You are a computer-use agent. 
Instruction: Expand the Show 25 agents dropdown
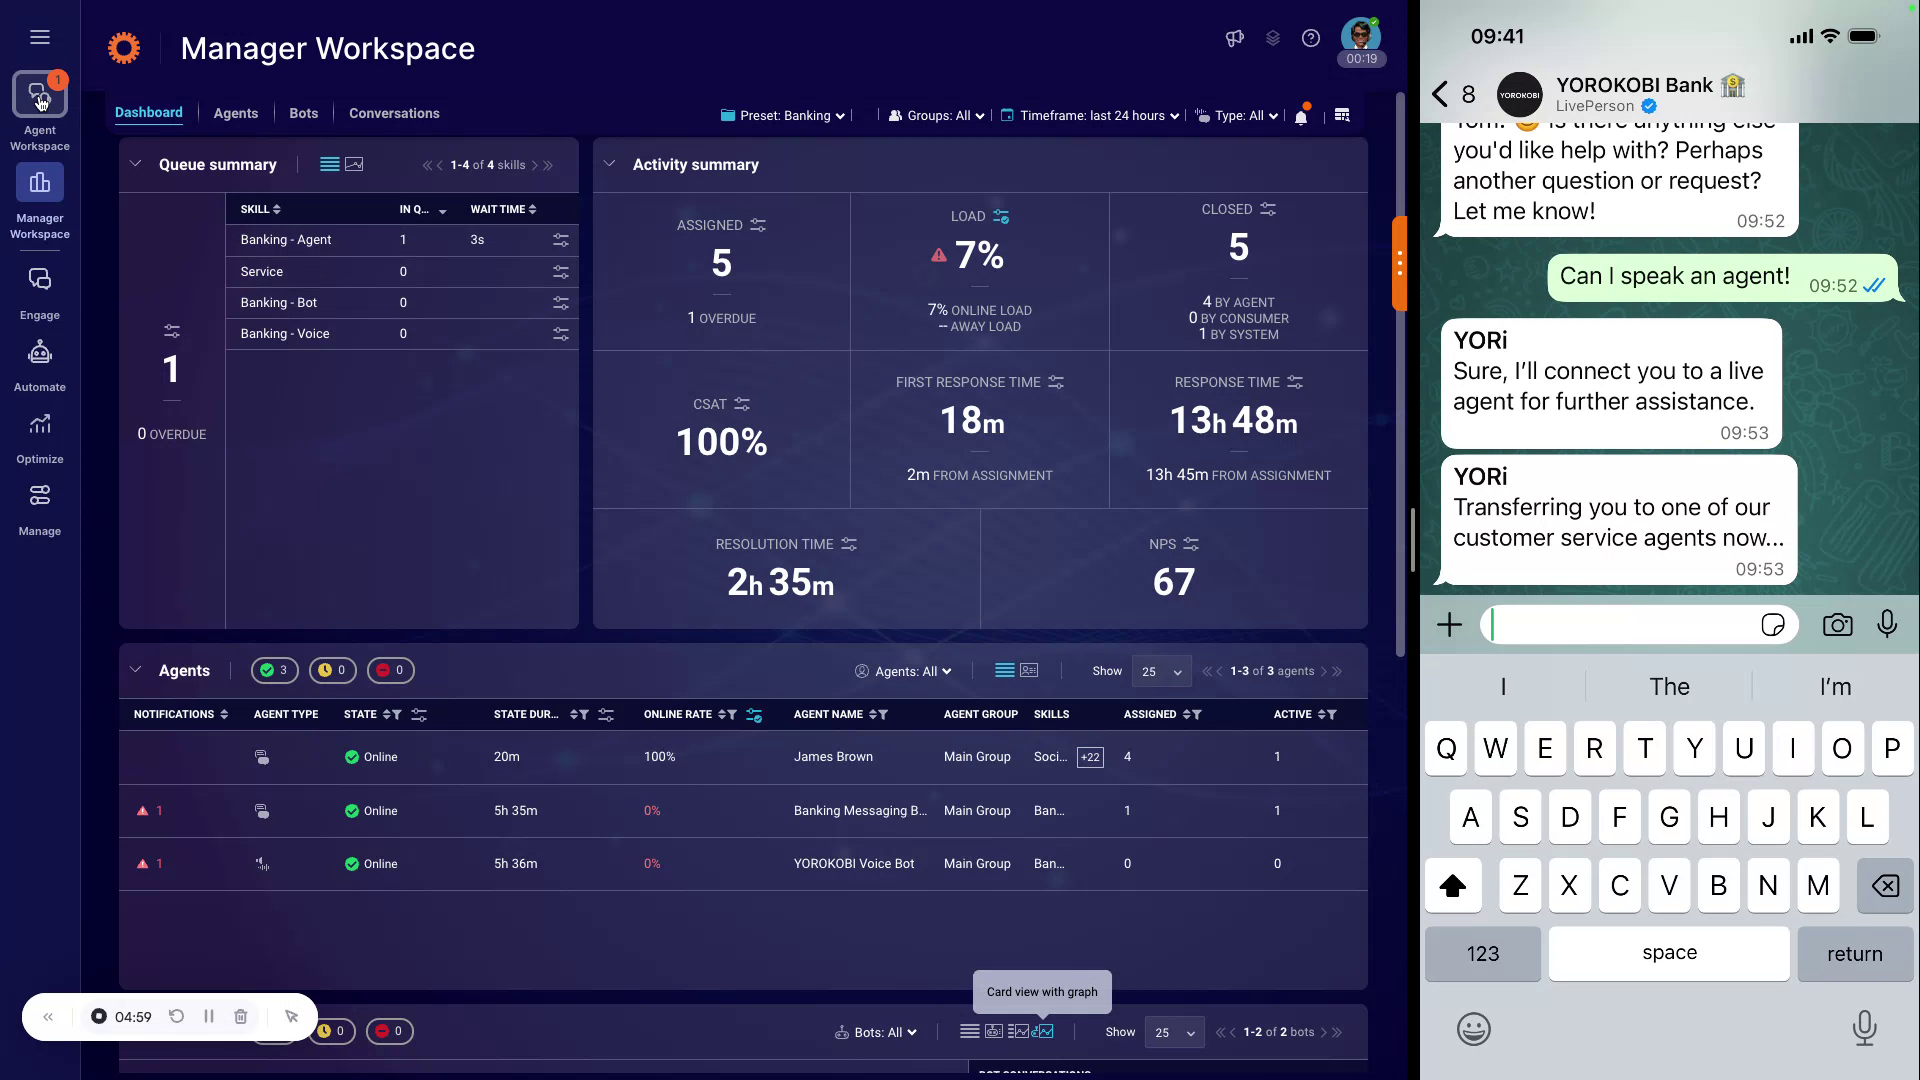1160,671
